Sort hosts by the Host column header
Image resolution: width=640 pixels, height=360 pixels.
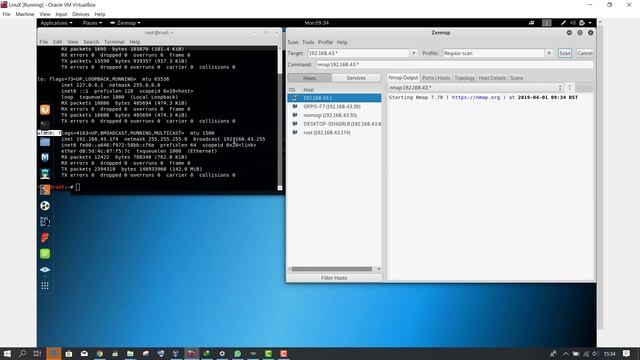point(309,90)
